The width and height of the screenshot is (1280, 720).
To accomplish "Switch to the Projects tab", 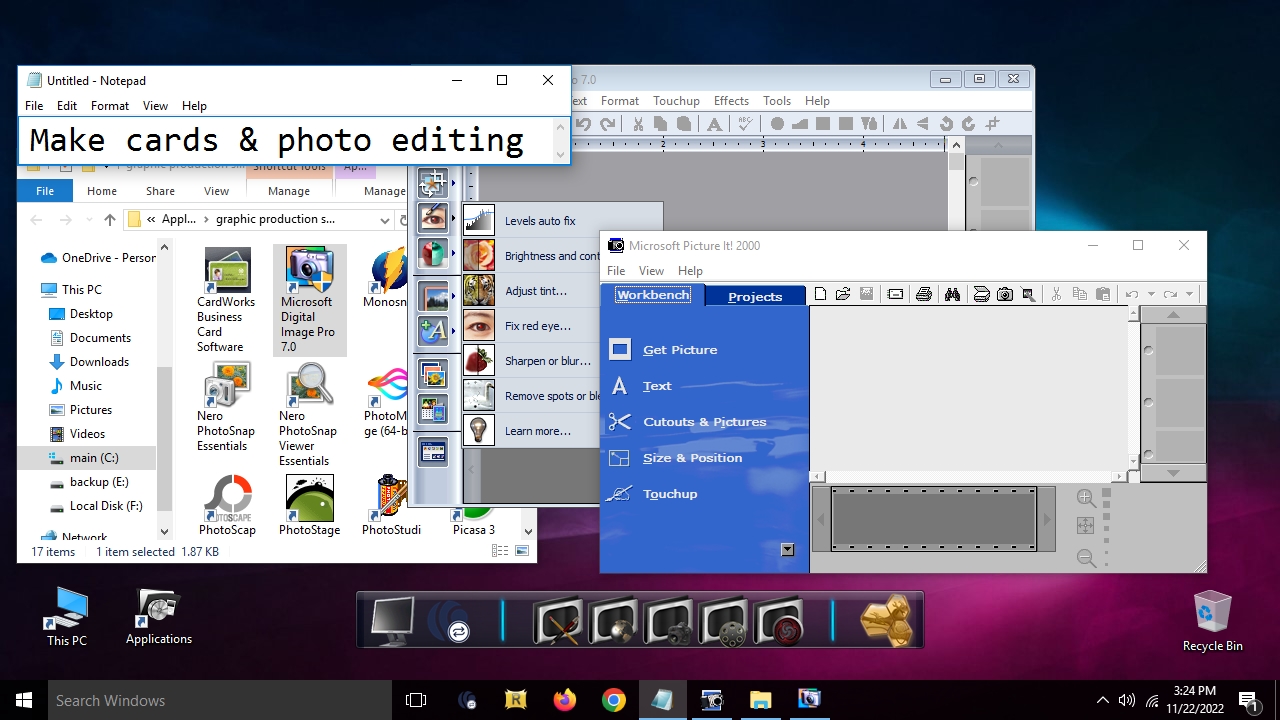I will point(755,296).
